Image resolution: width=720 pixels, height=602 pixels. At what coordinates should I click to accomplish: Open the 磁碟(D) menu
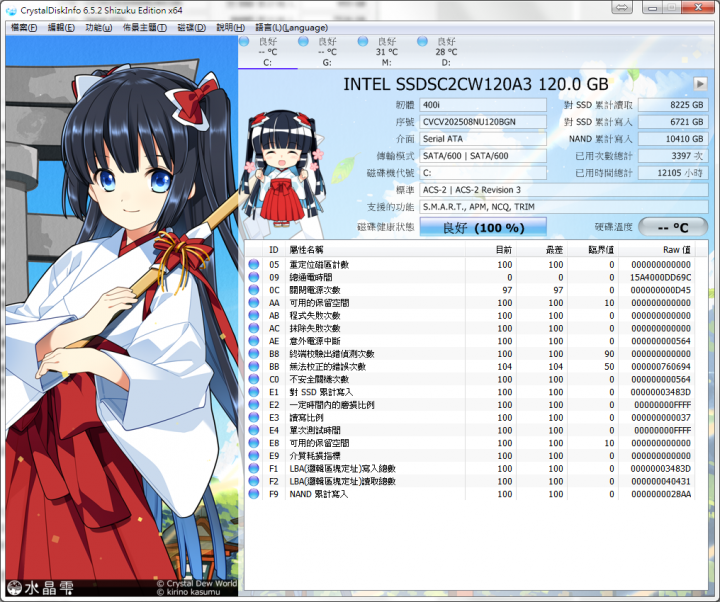tap(191, 28)
